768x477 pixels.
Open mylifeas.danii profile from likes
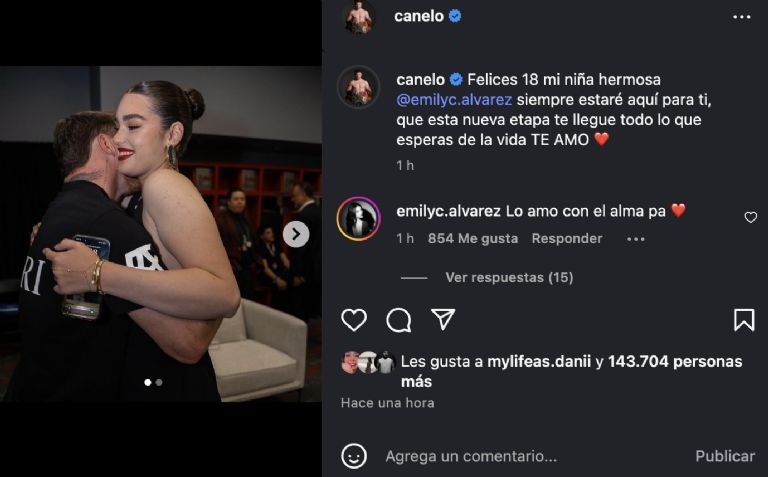click(x=539, y=361)
